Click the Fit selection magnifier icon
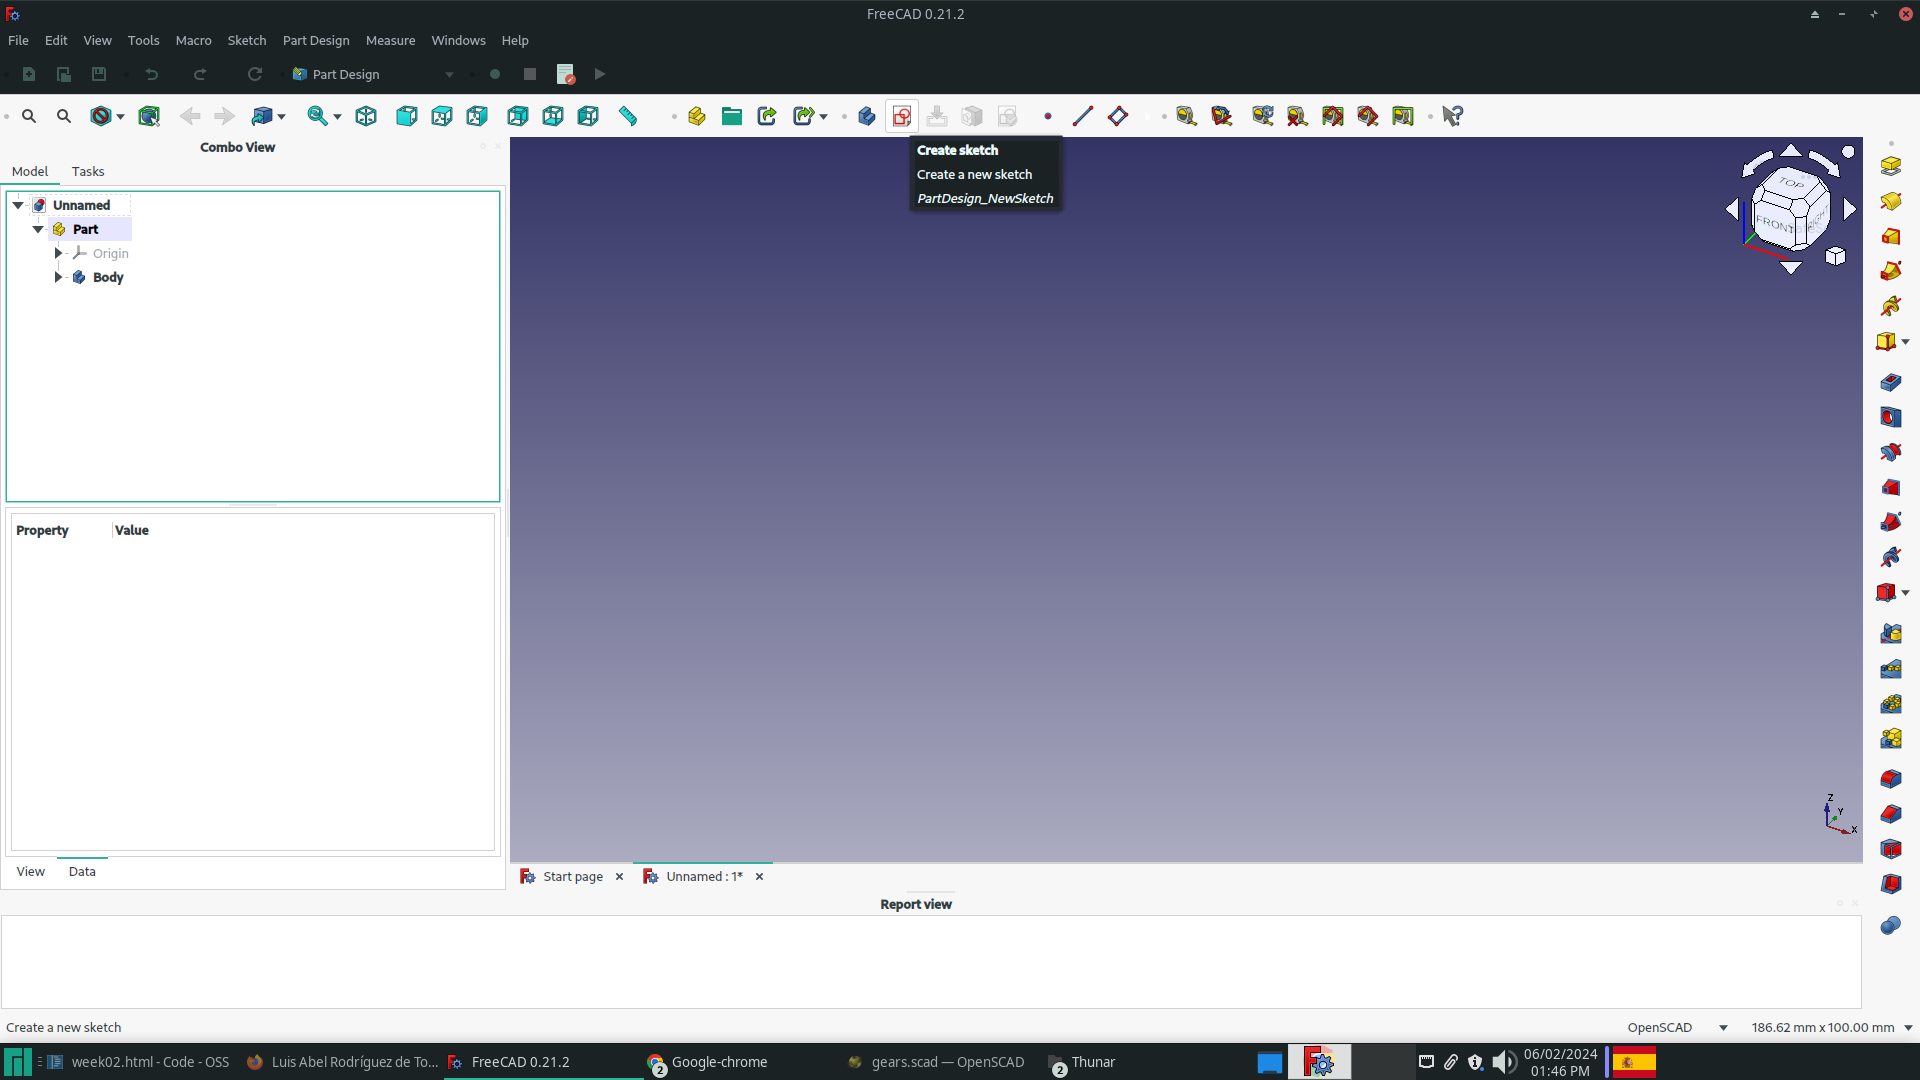1920x1080 pixels. click(64, 116)
